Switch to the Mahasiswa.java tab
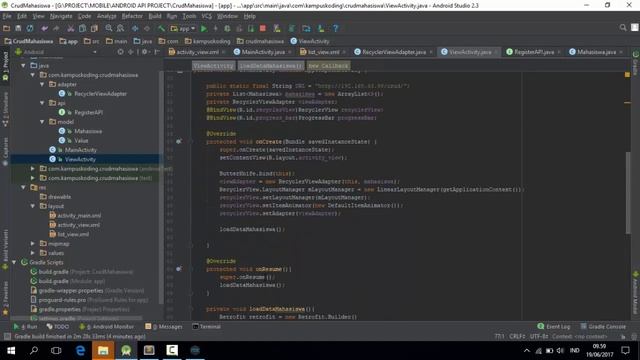The width and height of the screenshot is (640, 360). coord(596,52)
